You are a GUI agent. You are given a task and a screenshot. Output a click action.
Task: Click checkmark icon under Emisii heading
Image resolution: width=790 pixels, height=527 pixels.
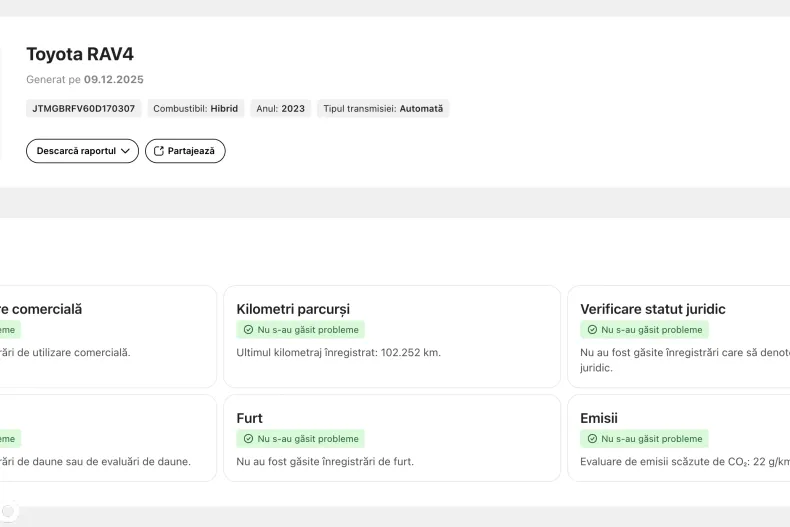592,438
